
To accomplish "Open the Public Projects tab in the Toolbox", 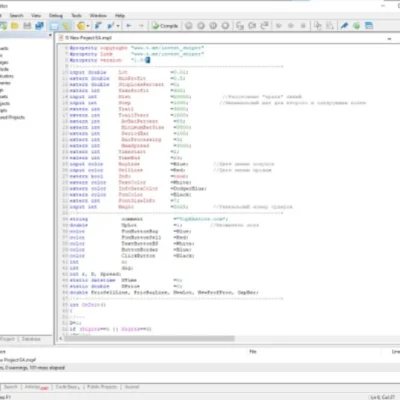I will pyautogui.click(x=102, y=387).
